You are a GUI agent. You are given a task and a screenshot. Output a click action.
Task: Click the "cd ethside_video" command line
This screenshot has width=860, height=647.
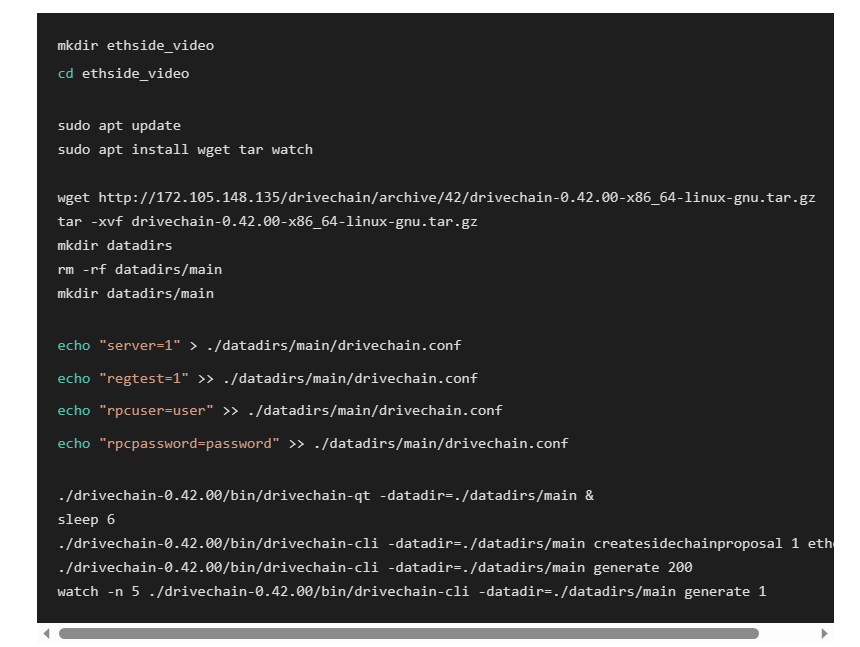pos(123,73)
